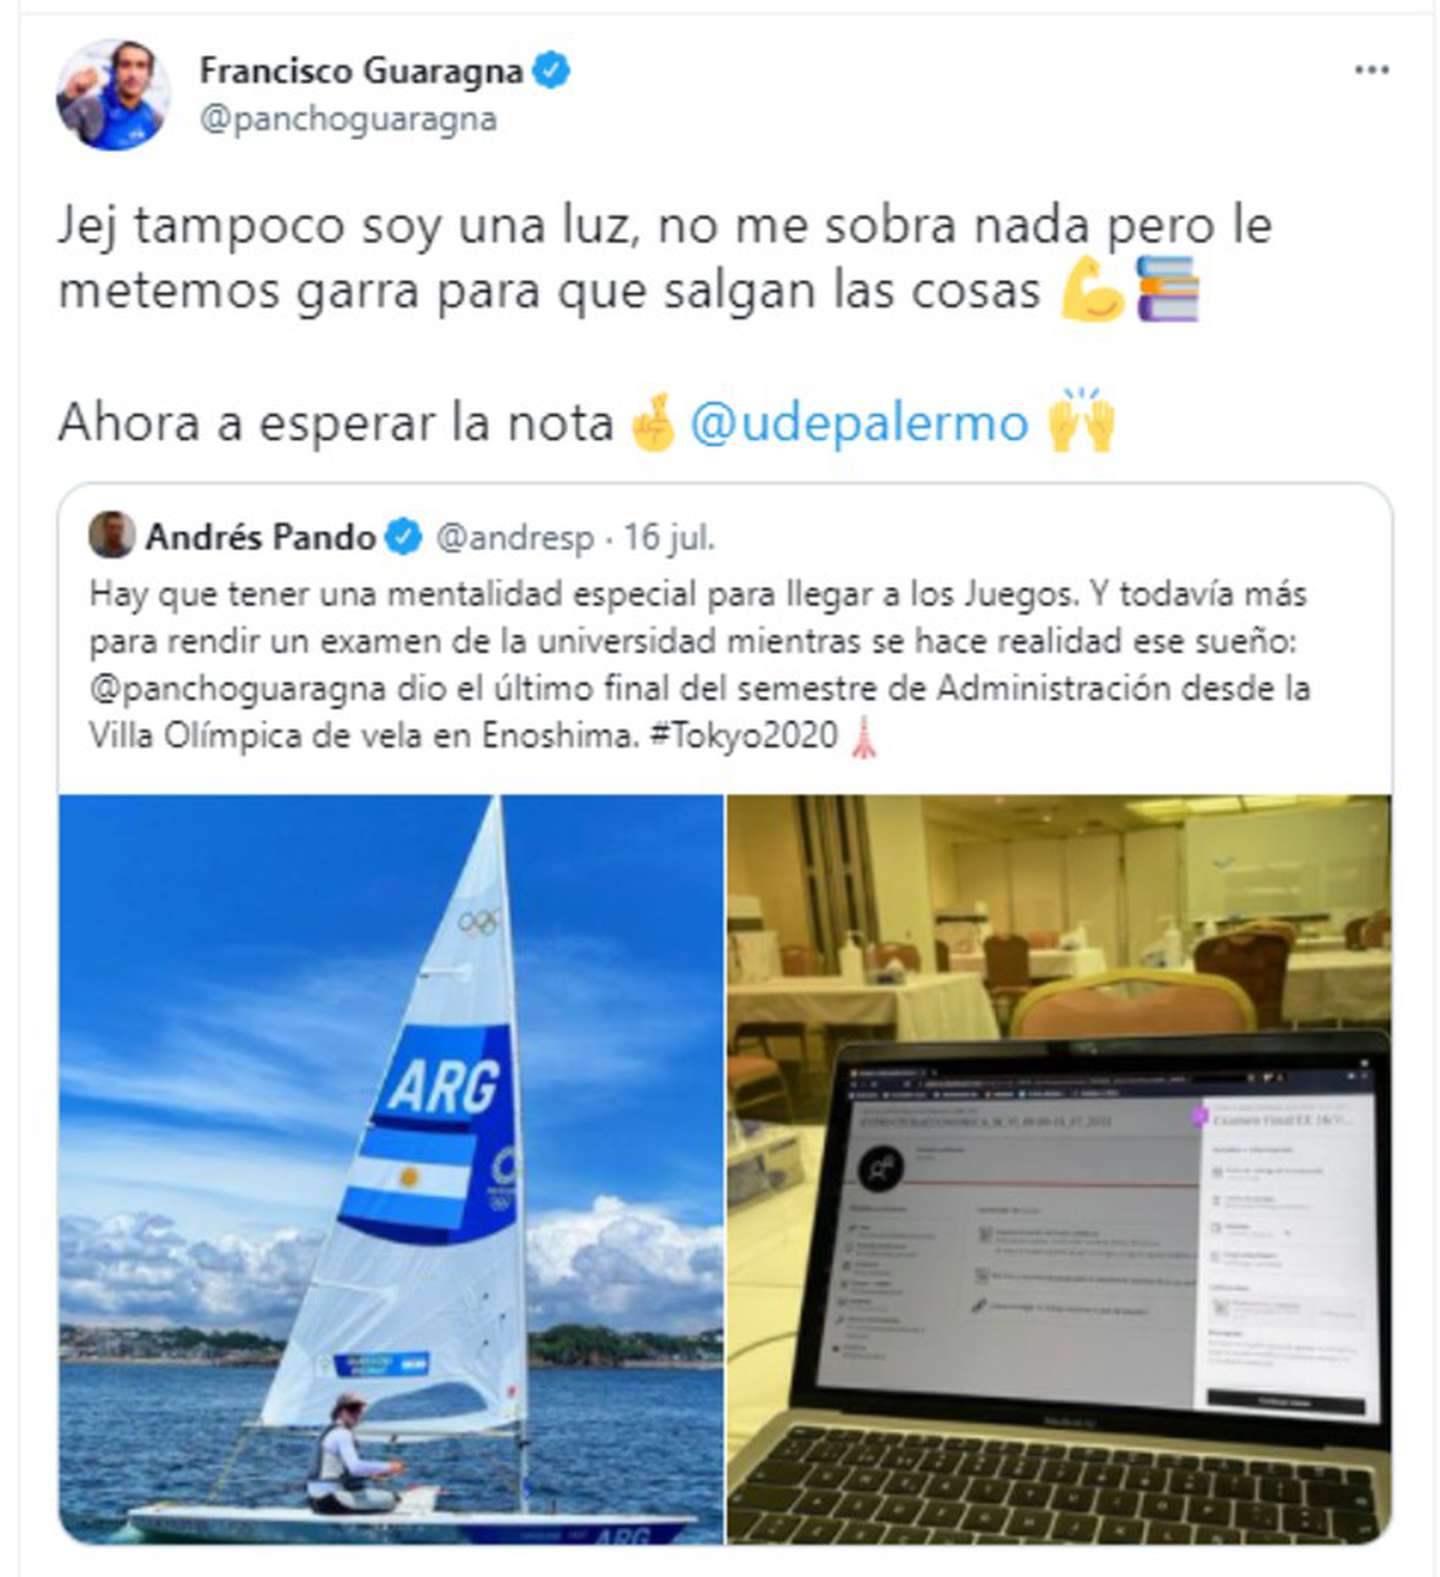This screenshot has height=1577, width=1440.
Task: Click the 16 jul. date of the quoted tweet
Action: [x=669, y=537]
